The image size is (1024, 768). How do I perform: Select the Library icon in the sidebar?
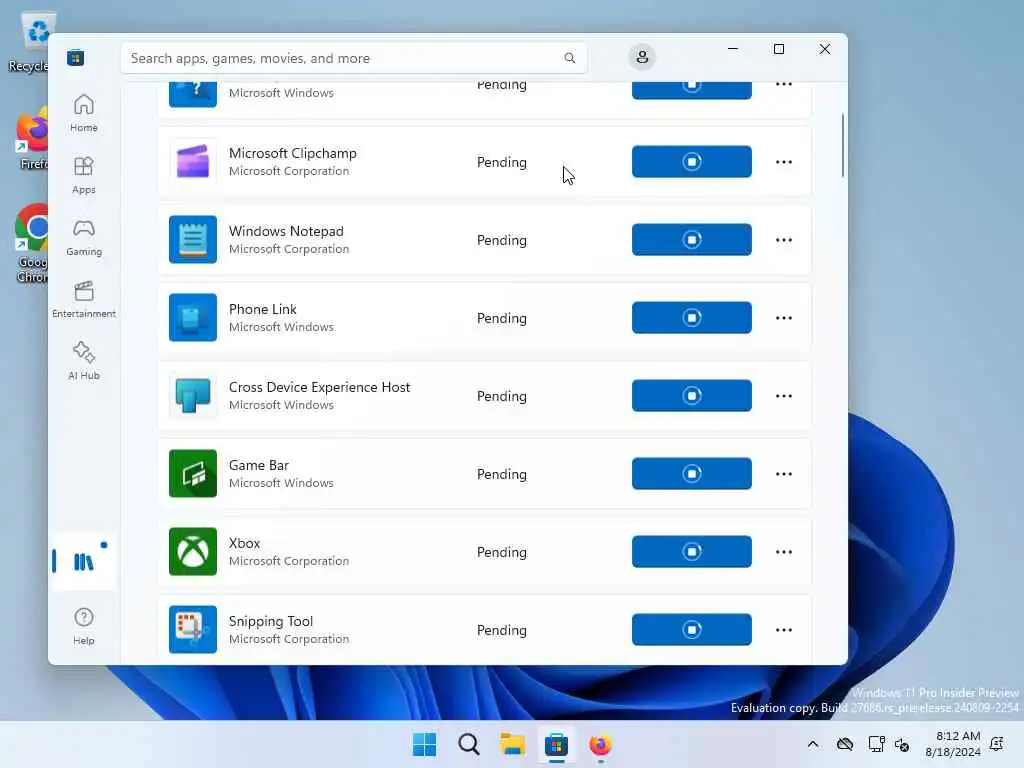[84, 561]
